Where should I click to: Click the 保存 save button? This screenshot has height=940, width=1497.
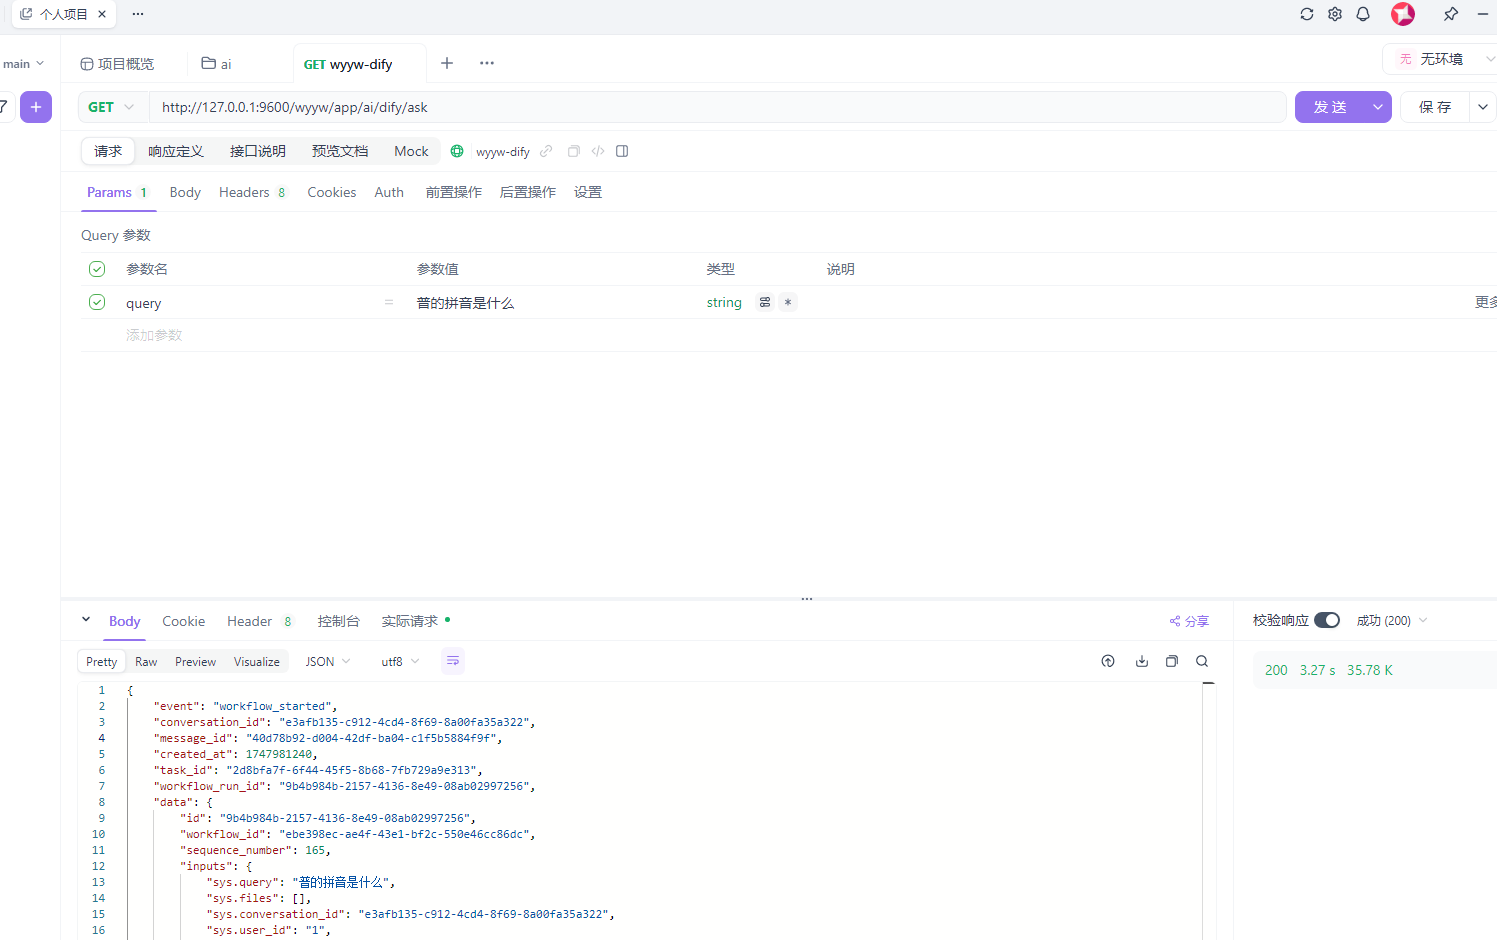tap(1435, 107)
